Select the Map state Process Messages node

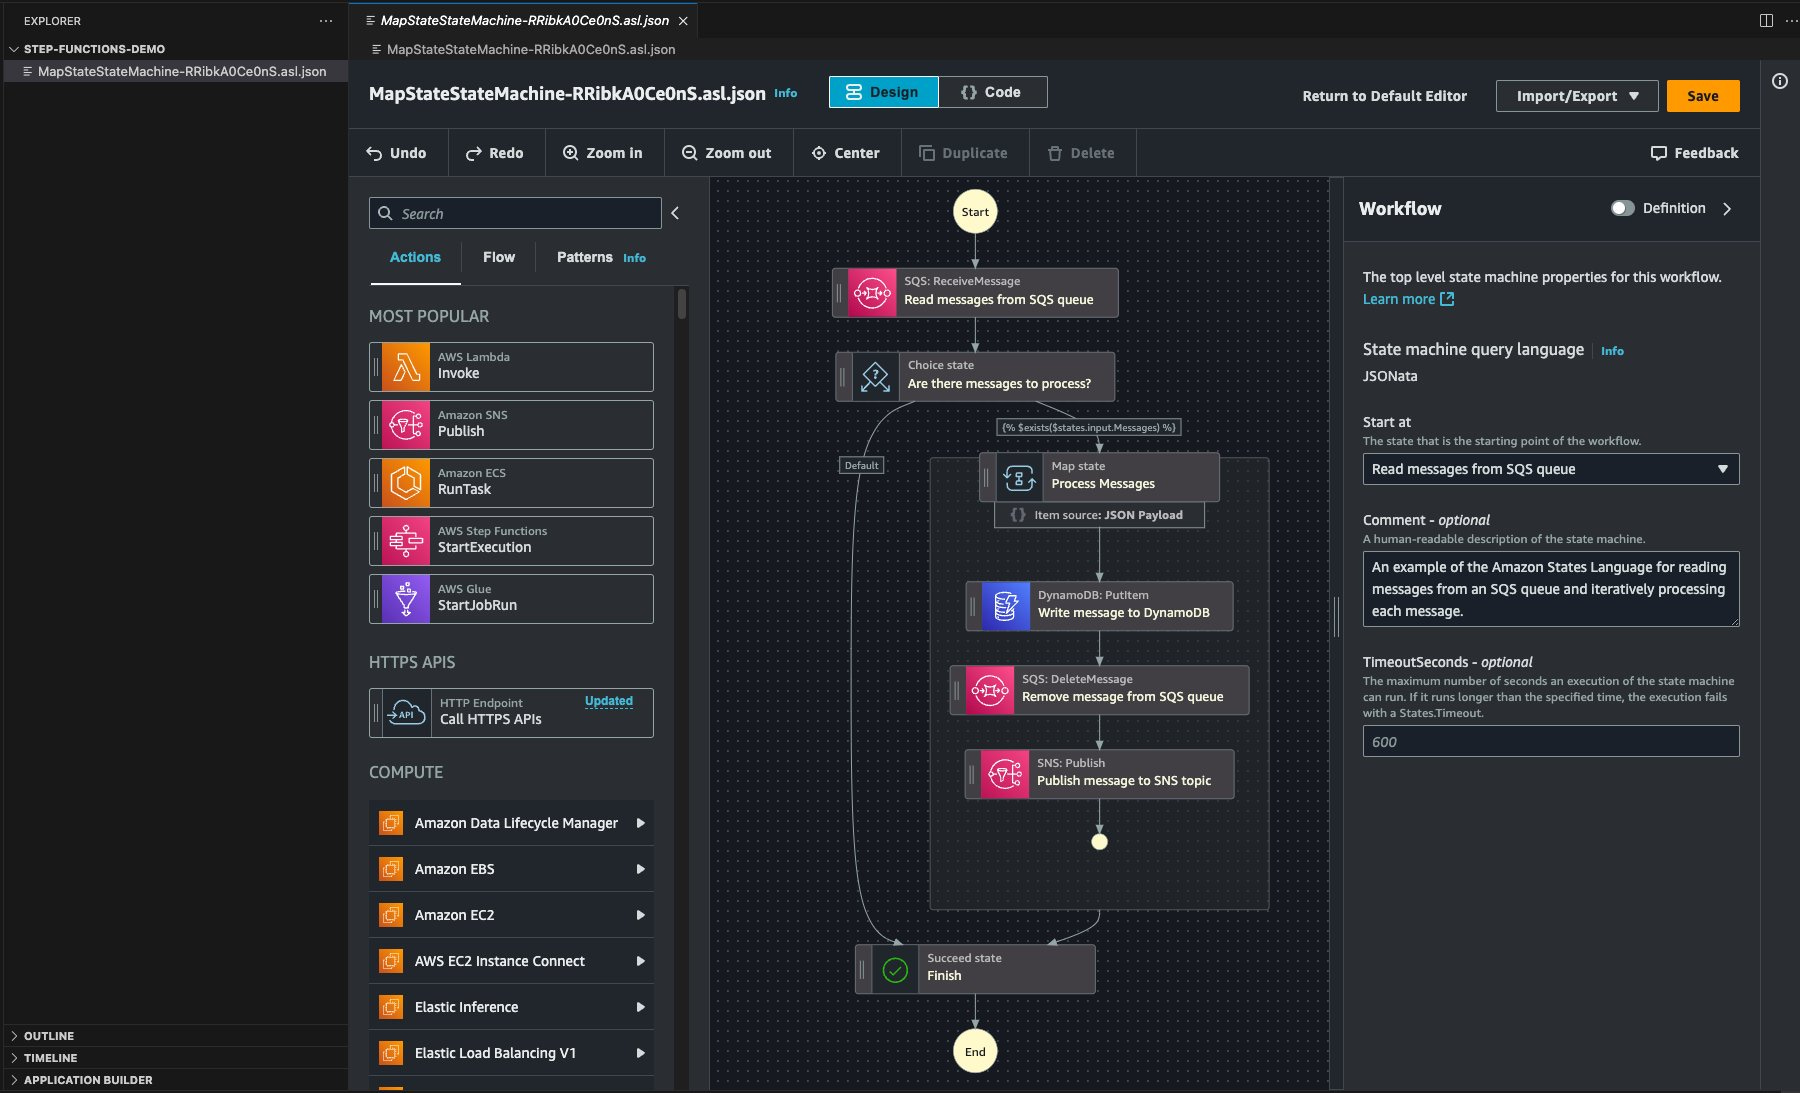1100,476
